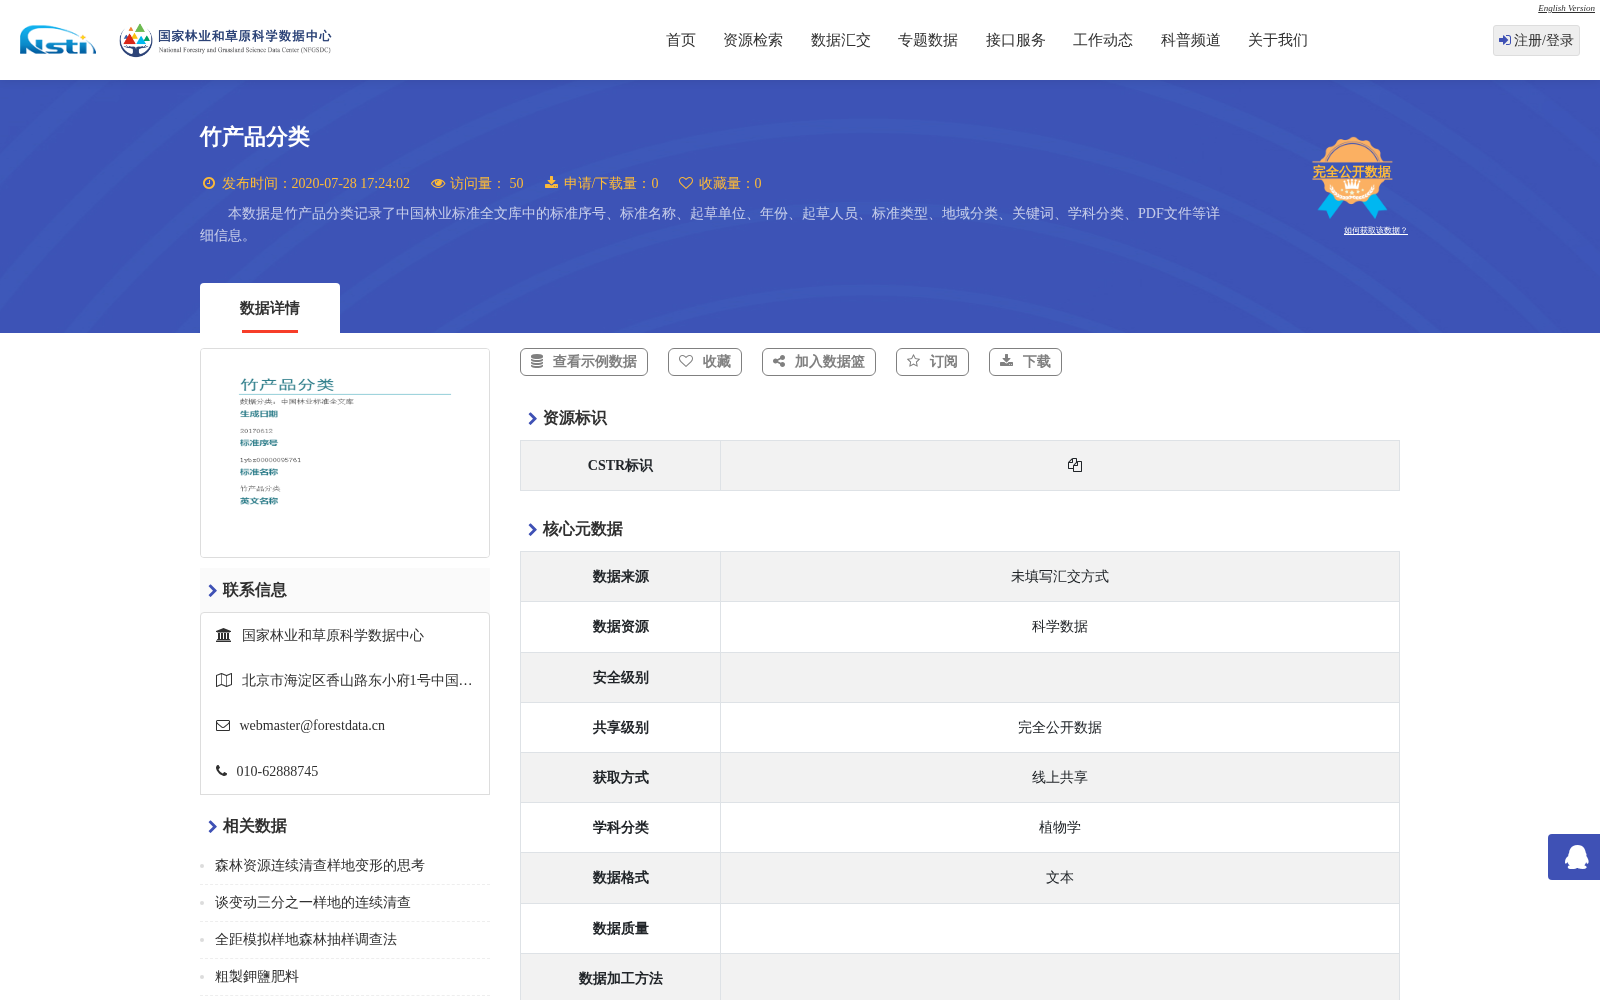Viewport: 1600px width, 1000px height.
Task: Click the download icon beside 申请/下载量
Action: [551, 182]
